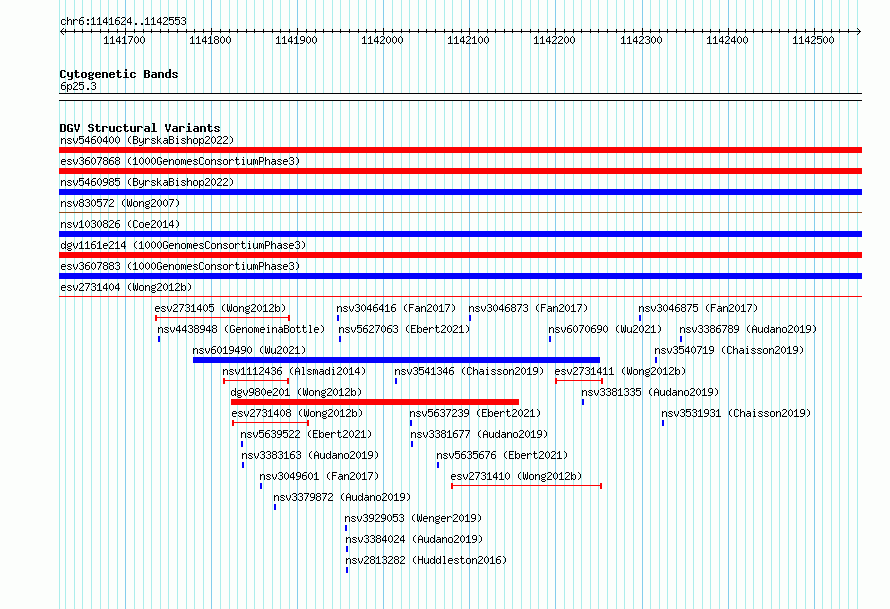Click the nsv3381335 (Audano2019) label
The height and width of the screenshot is (609, 890).
(650, 392)
